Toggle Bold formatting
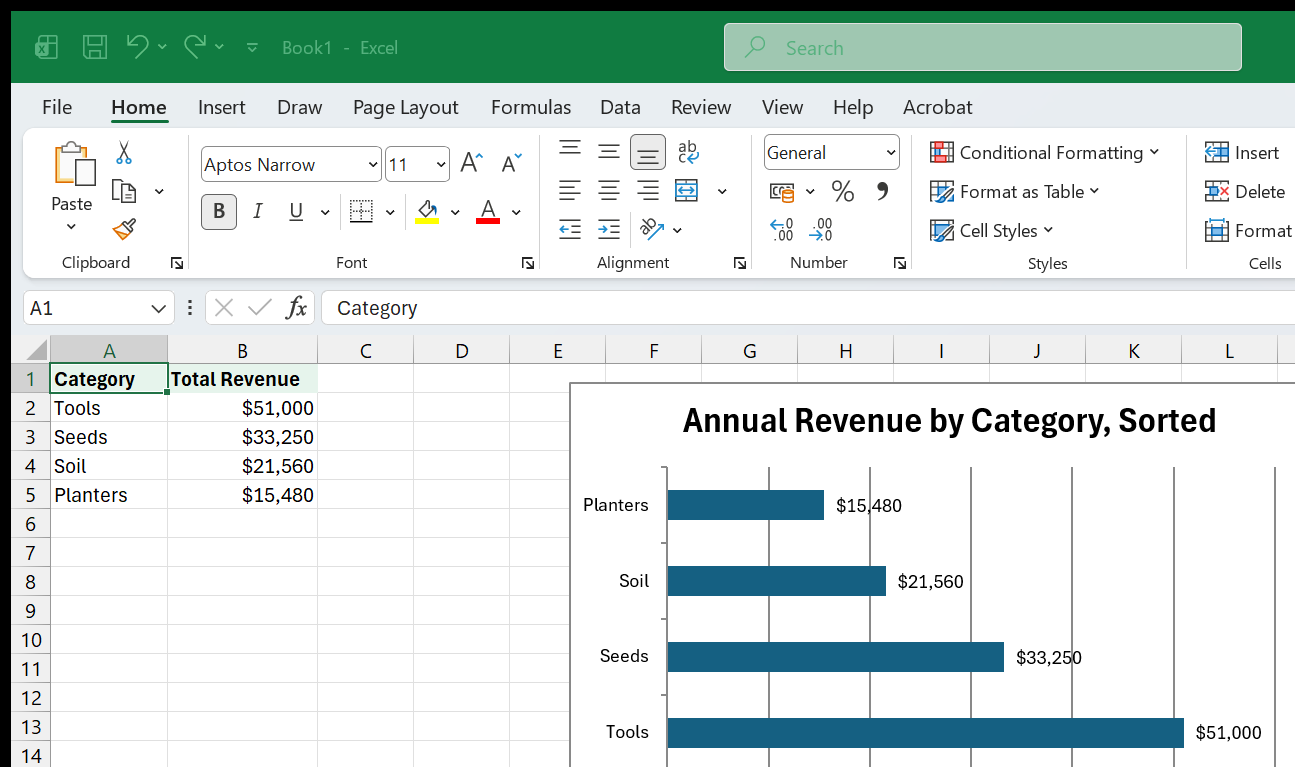This screenshot has height=767, width=1295. (x=219, y=211)
